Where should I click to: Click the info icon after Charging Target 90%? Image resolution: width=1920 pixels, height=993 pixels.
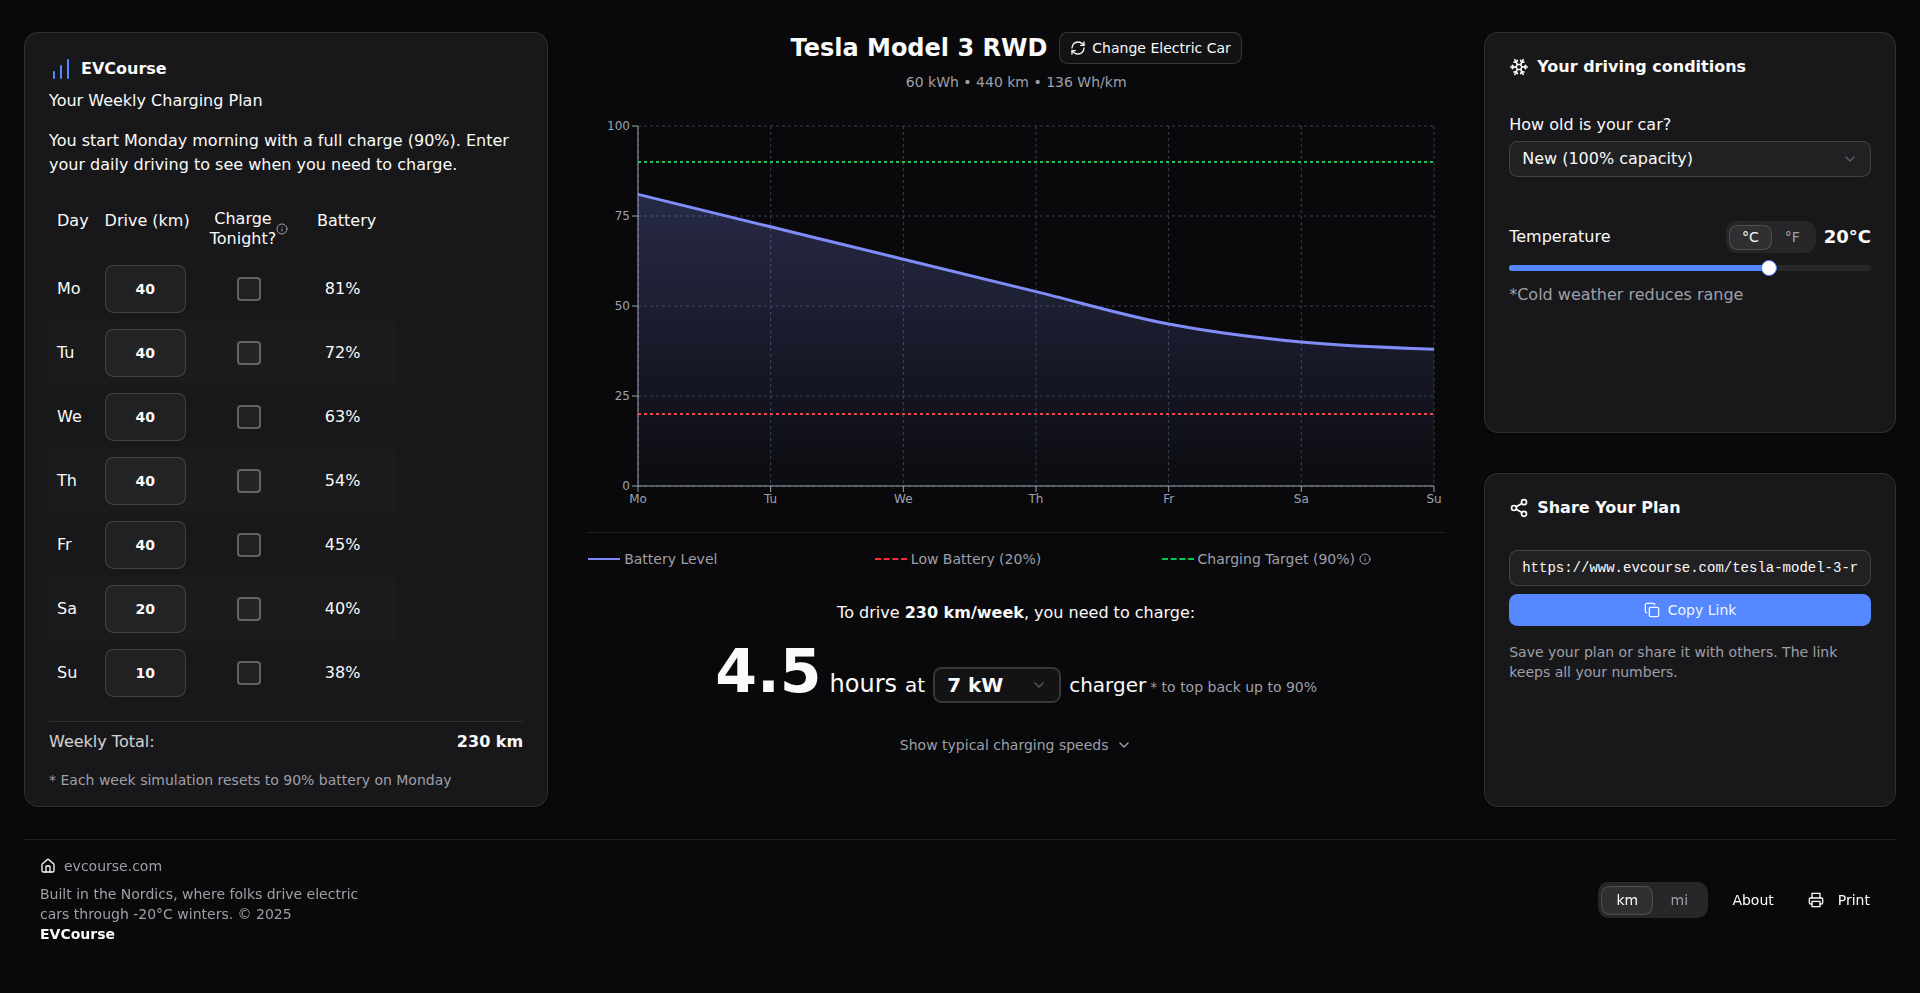pyautogui.click(x=1366, y=559)
